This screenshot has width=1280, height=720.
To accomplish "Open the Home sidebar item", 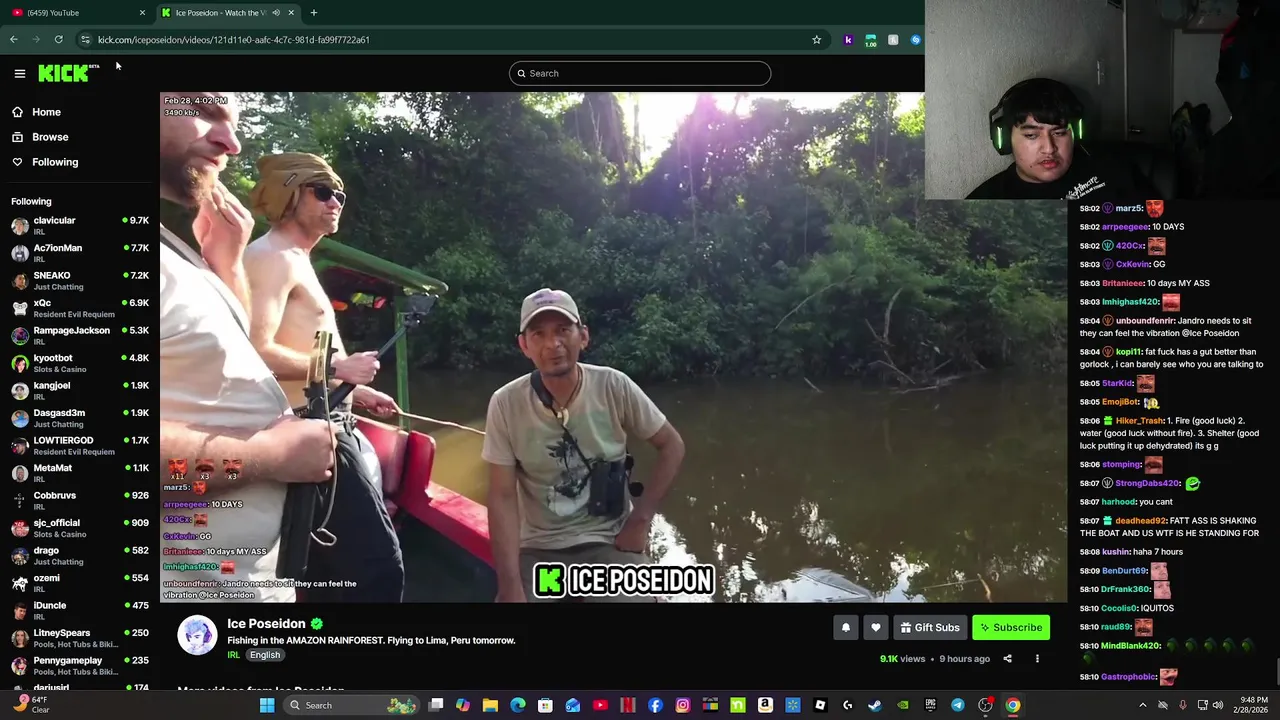I will 46,112.
